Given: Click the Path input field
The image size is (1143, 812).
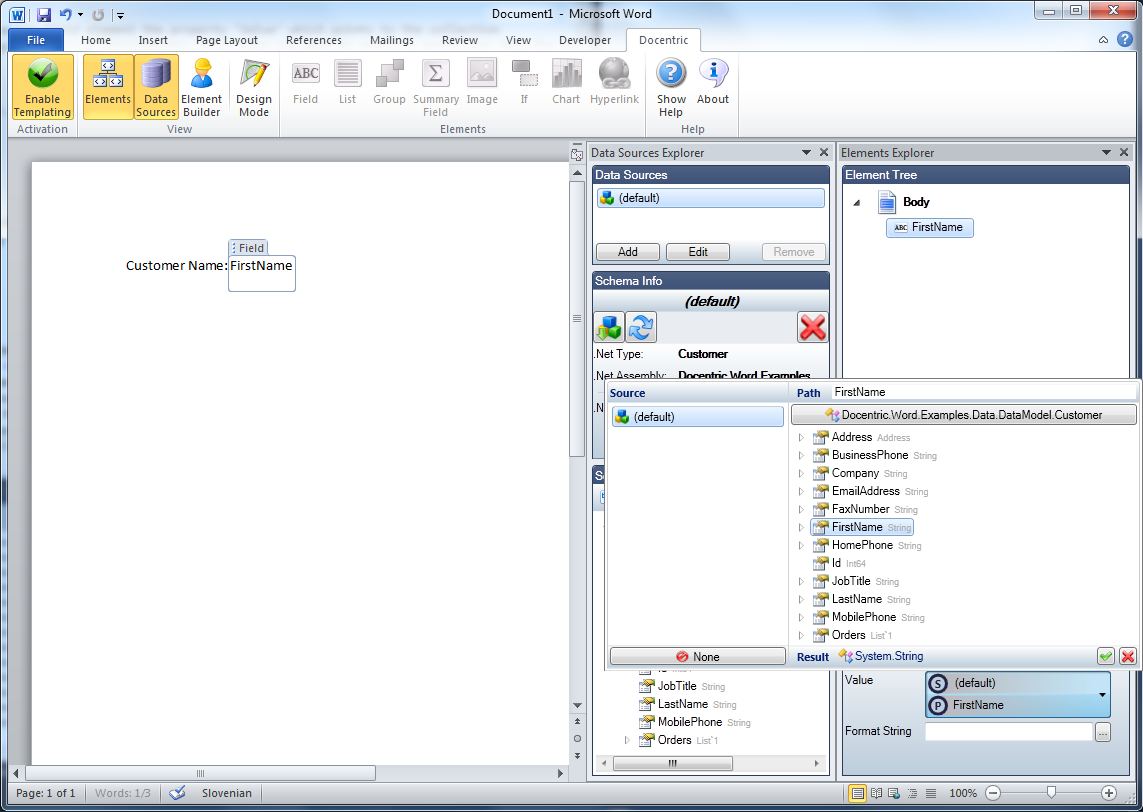Looking at the screenshot, I should coord(983,392).
